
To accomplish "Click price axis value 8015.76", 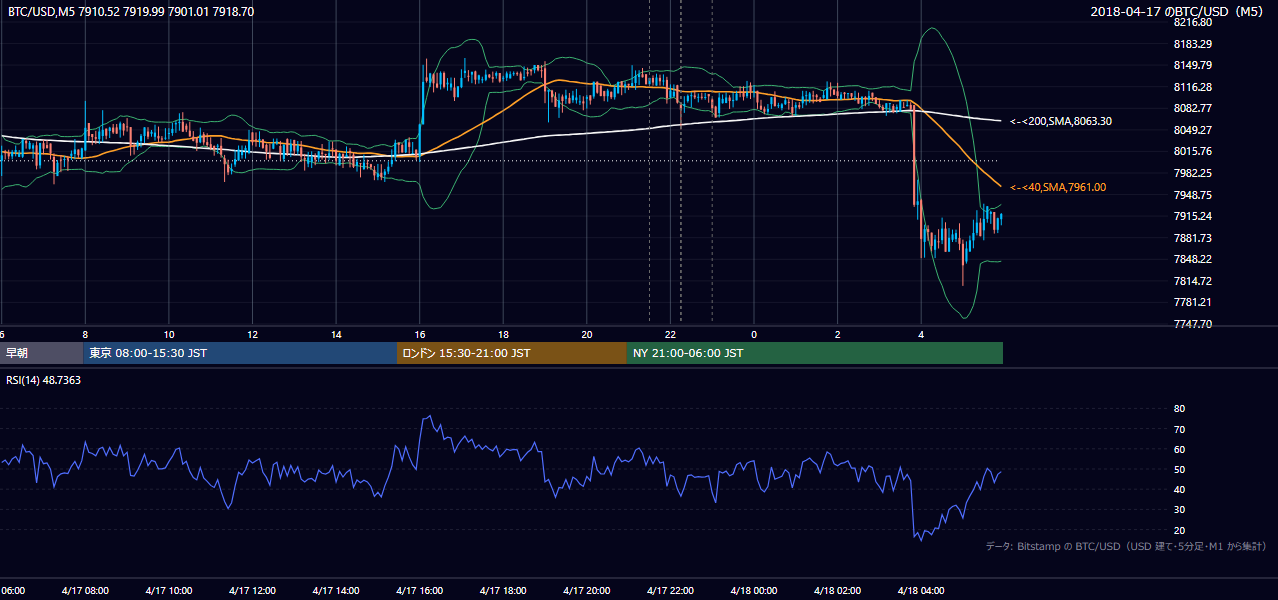I will point(1192,151).
